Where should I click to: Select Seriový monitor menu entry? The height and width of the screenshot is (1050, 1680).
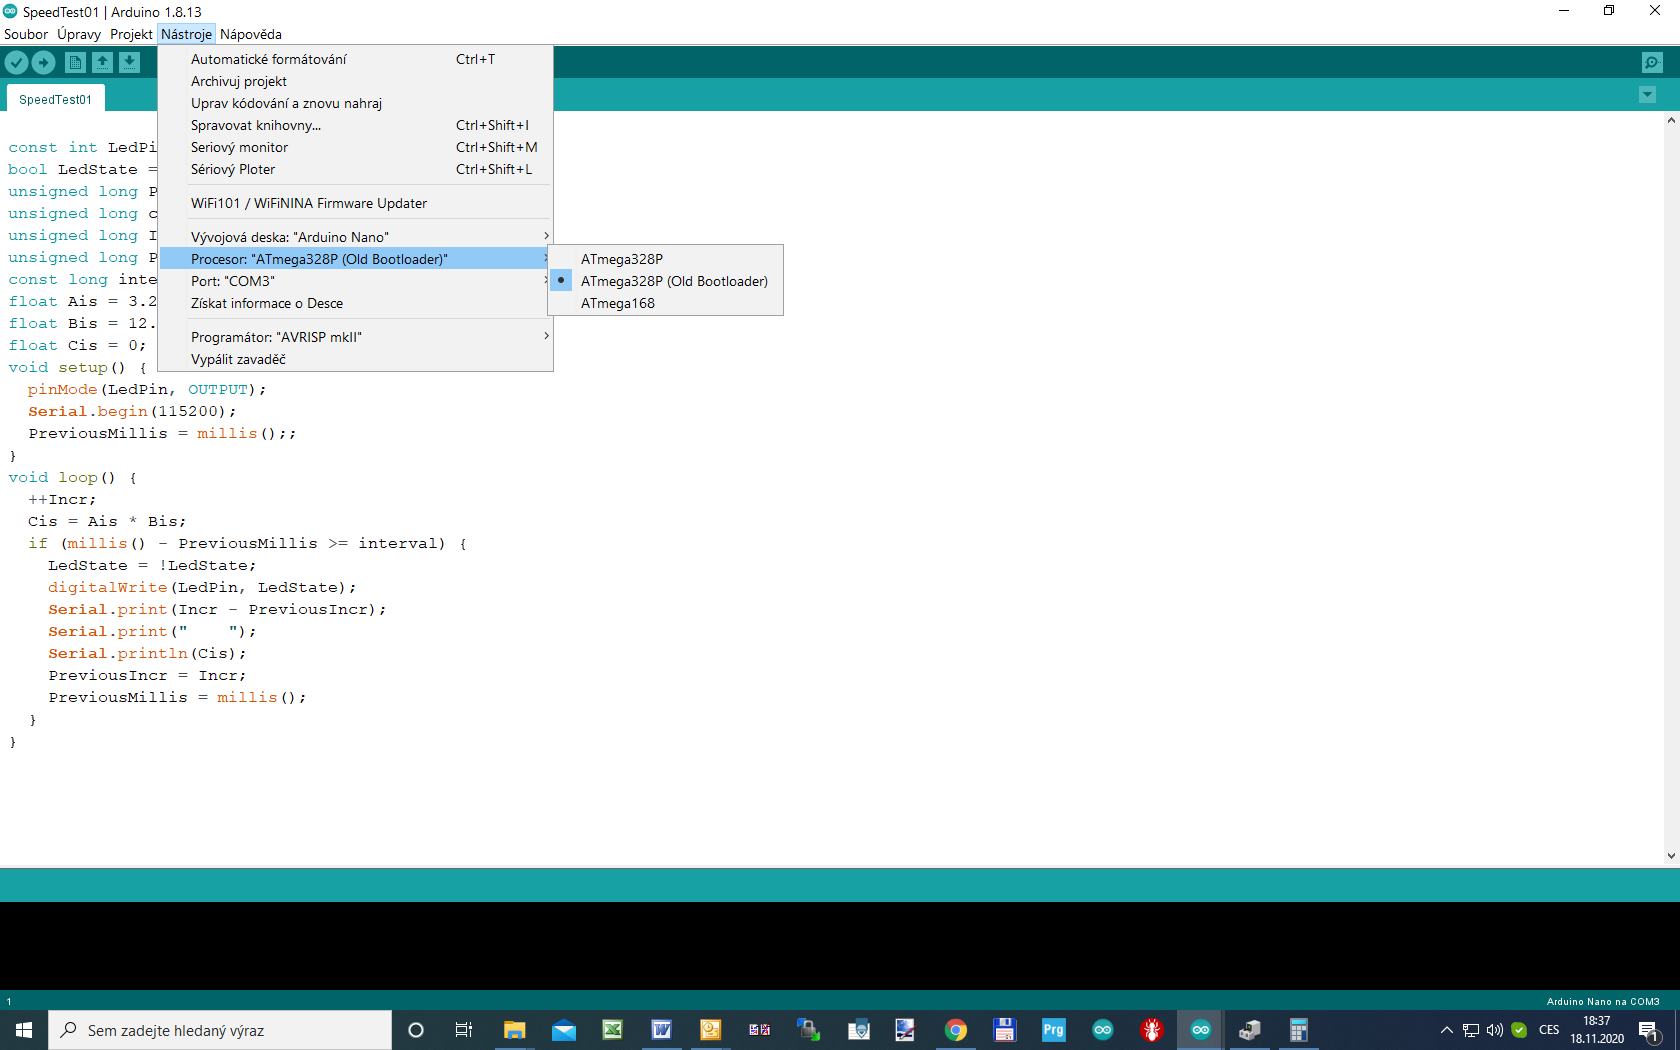pos(239,147)
